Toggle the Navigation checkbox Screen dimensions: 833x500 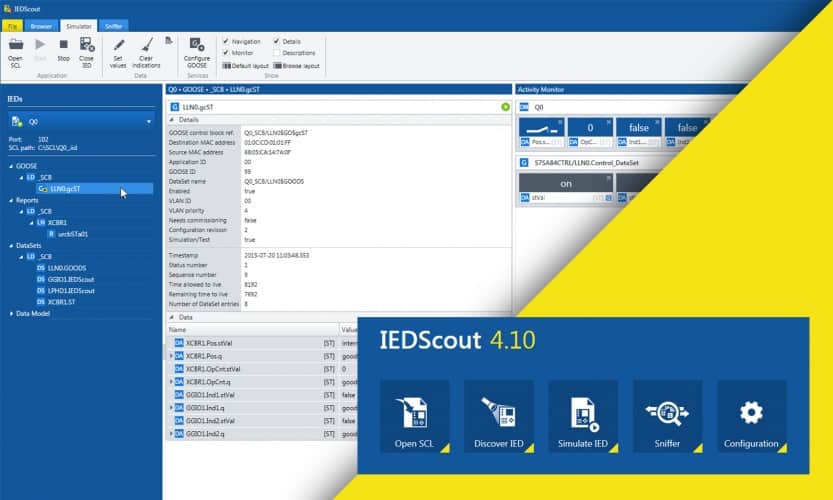click(226, 41)
